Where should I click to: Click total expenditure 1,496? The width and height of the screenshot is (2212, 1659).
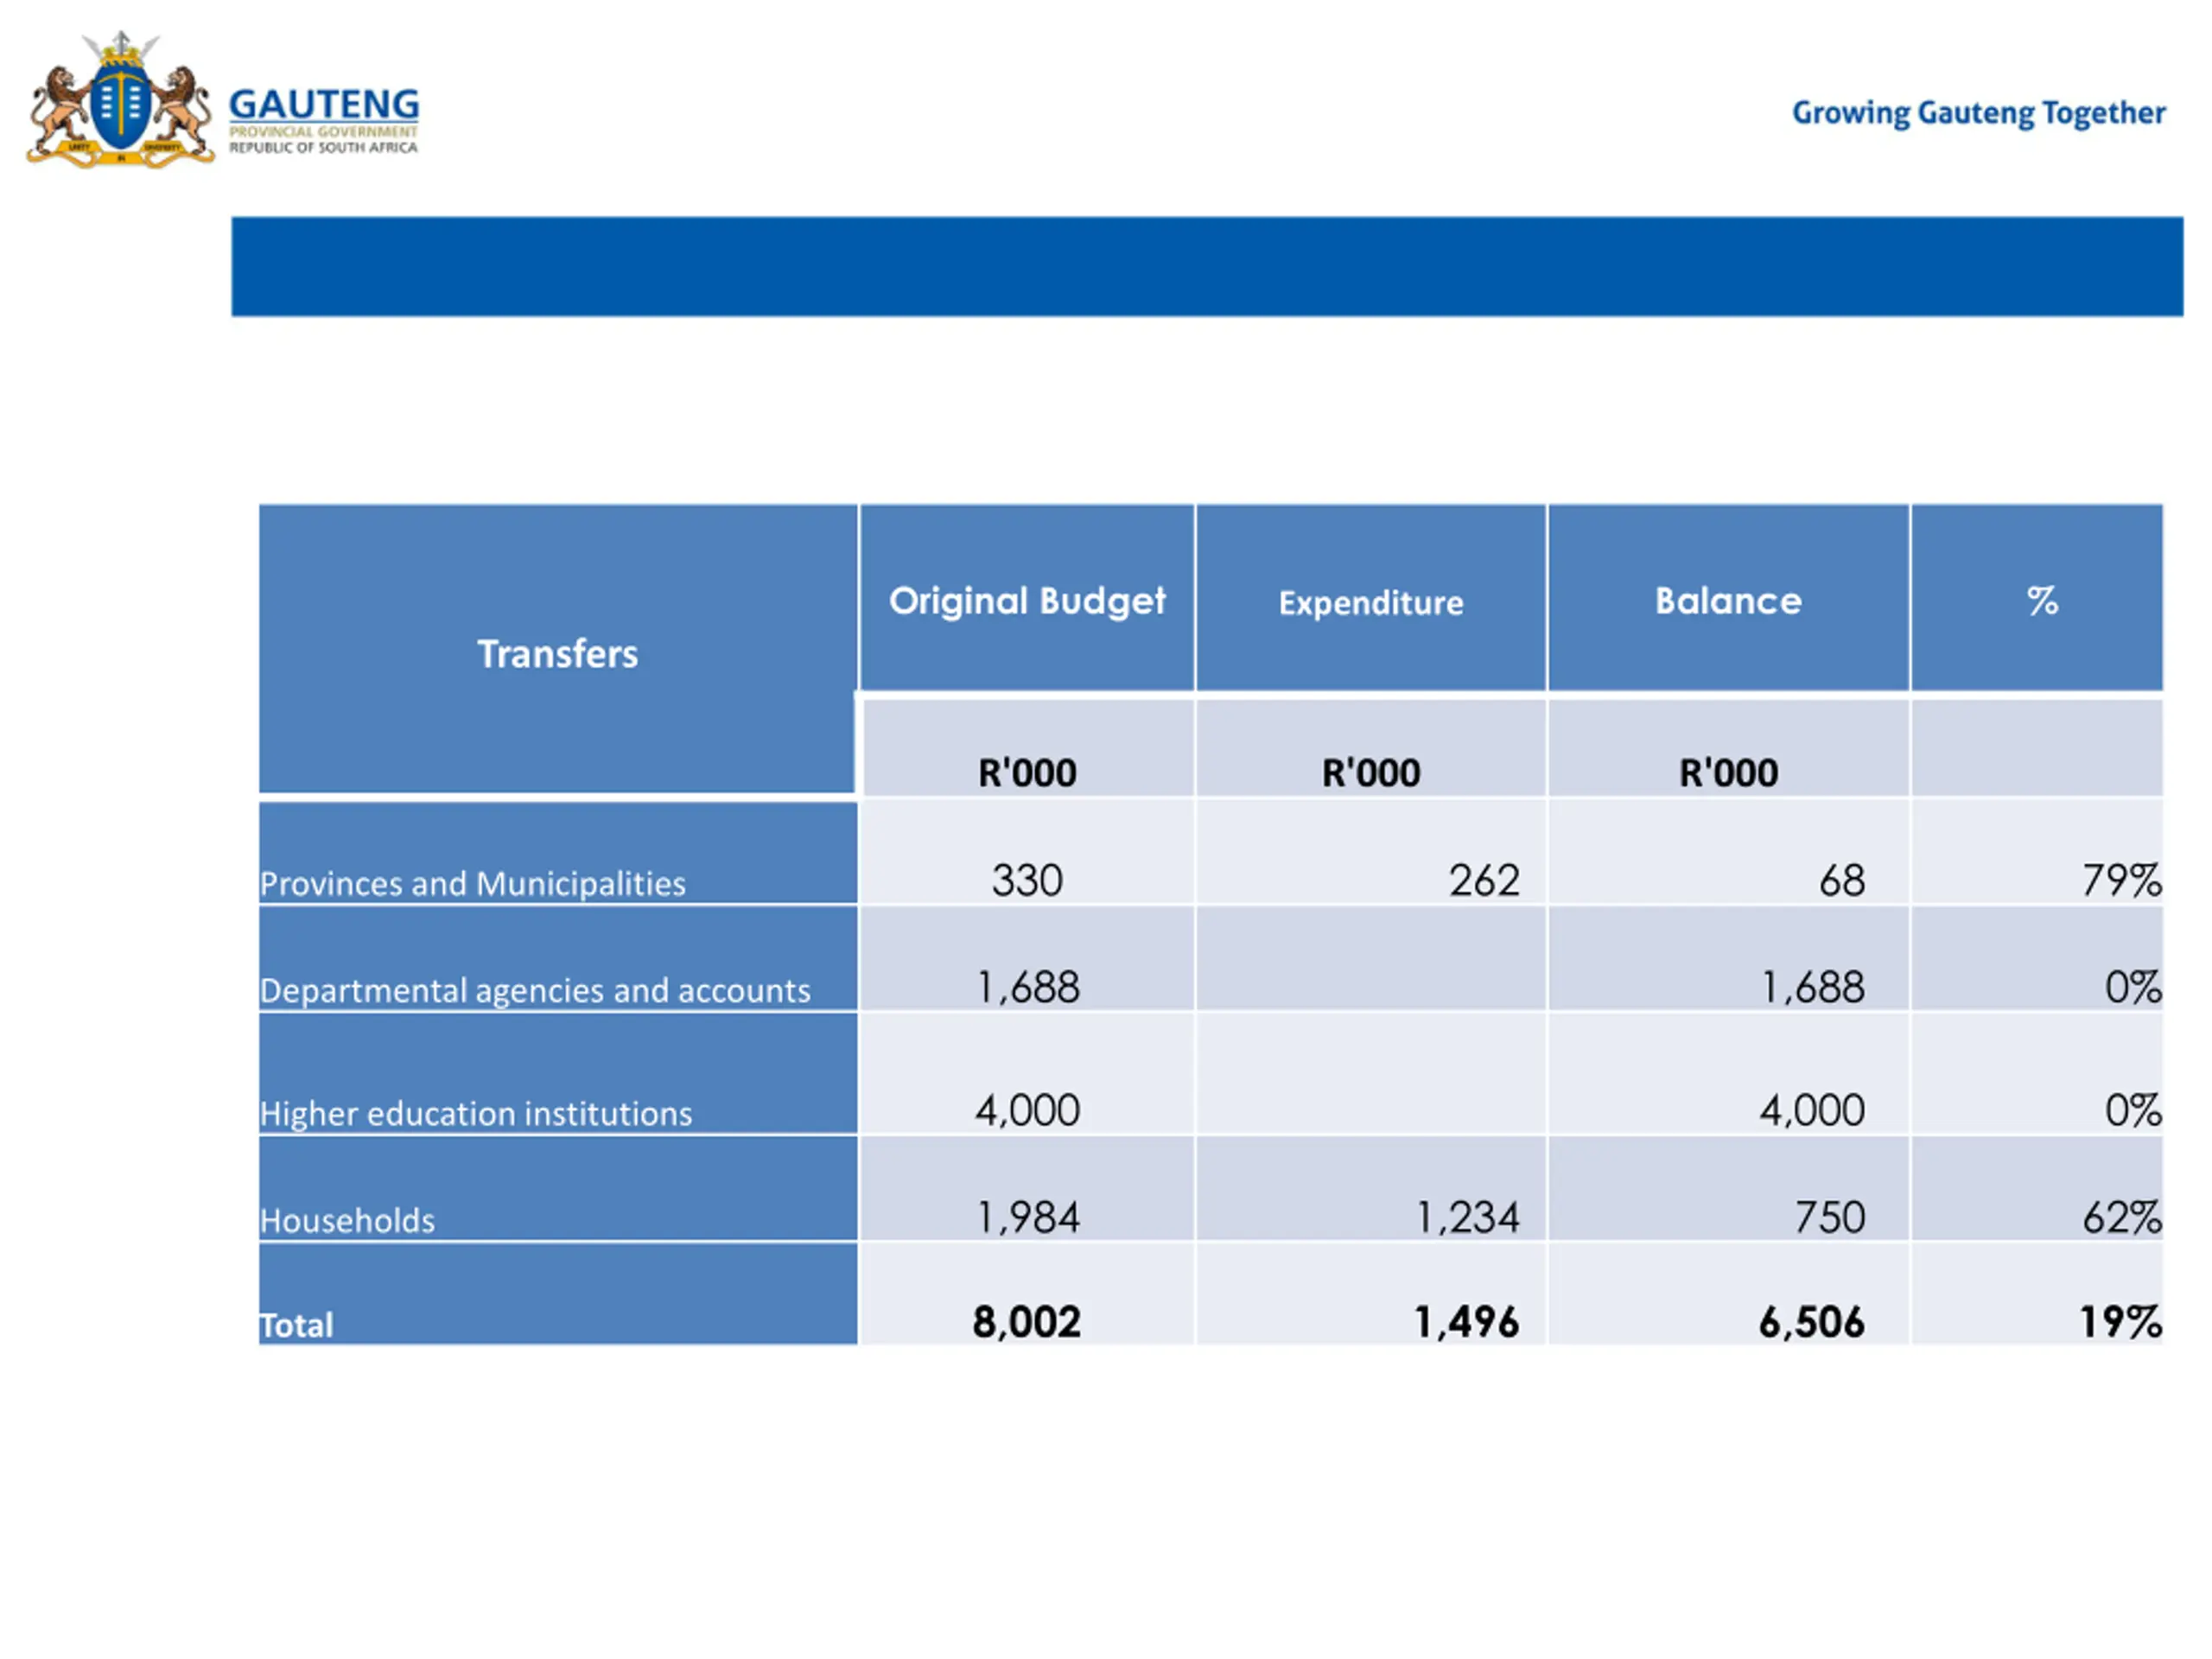1466,1323
